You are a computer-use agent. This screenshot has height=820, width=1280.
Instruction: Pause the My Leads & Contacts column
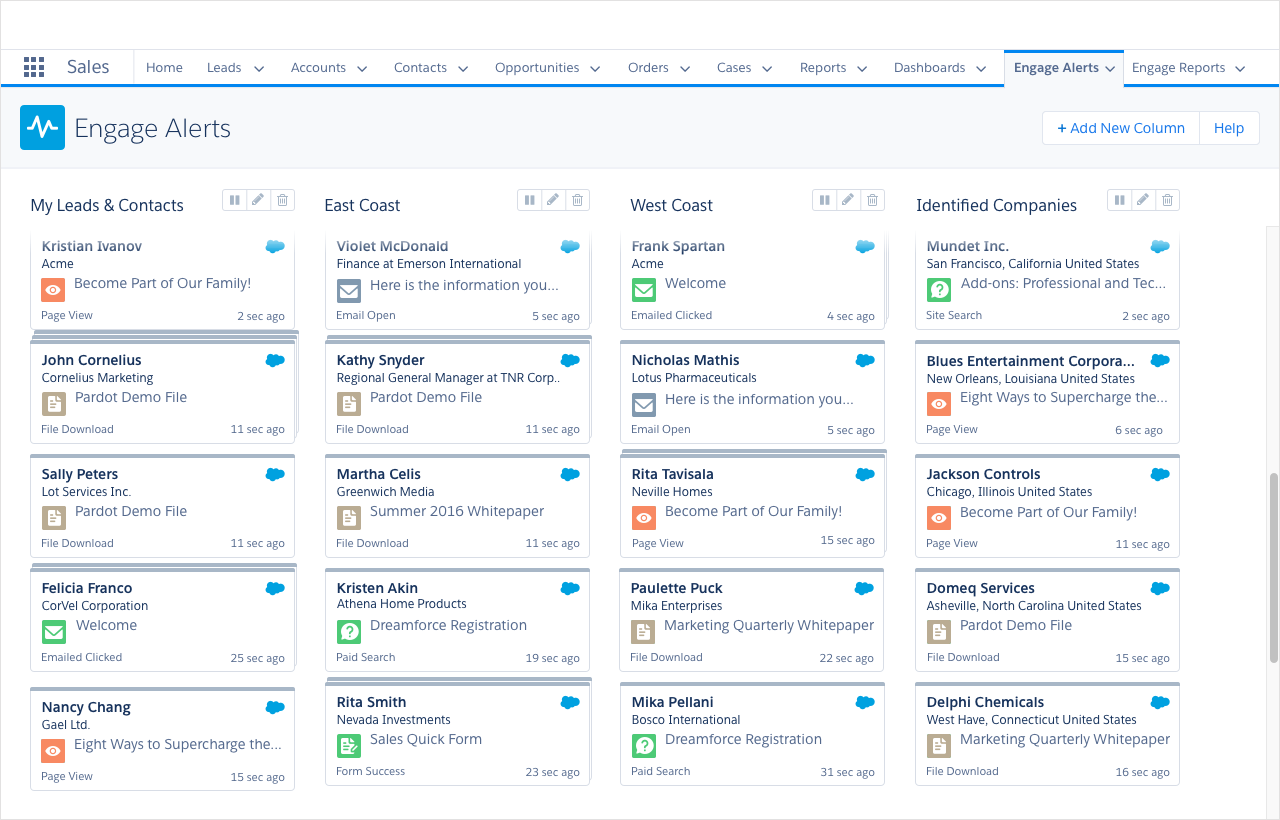234,200
